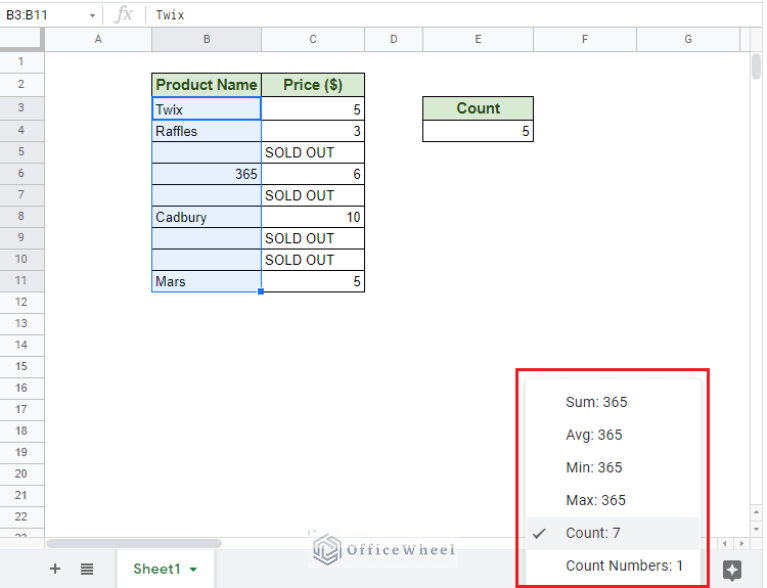Click the formula bar showing Twix
This screenshot has height=588, width=767.
tap(450, 15)
